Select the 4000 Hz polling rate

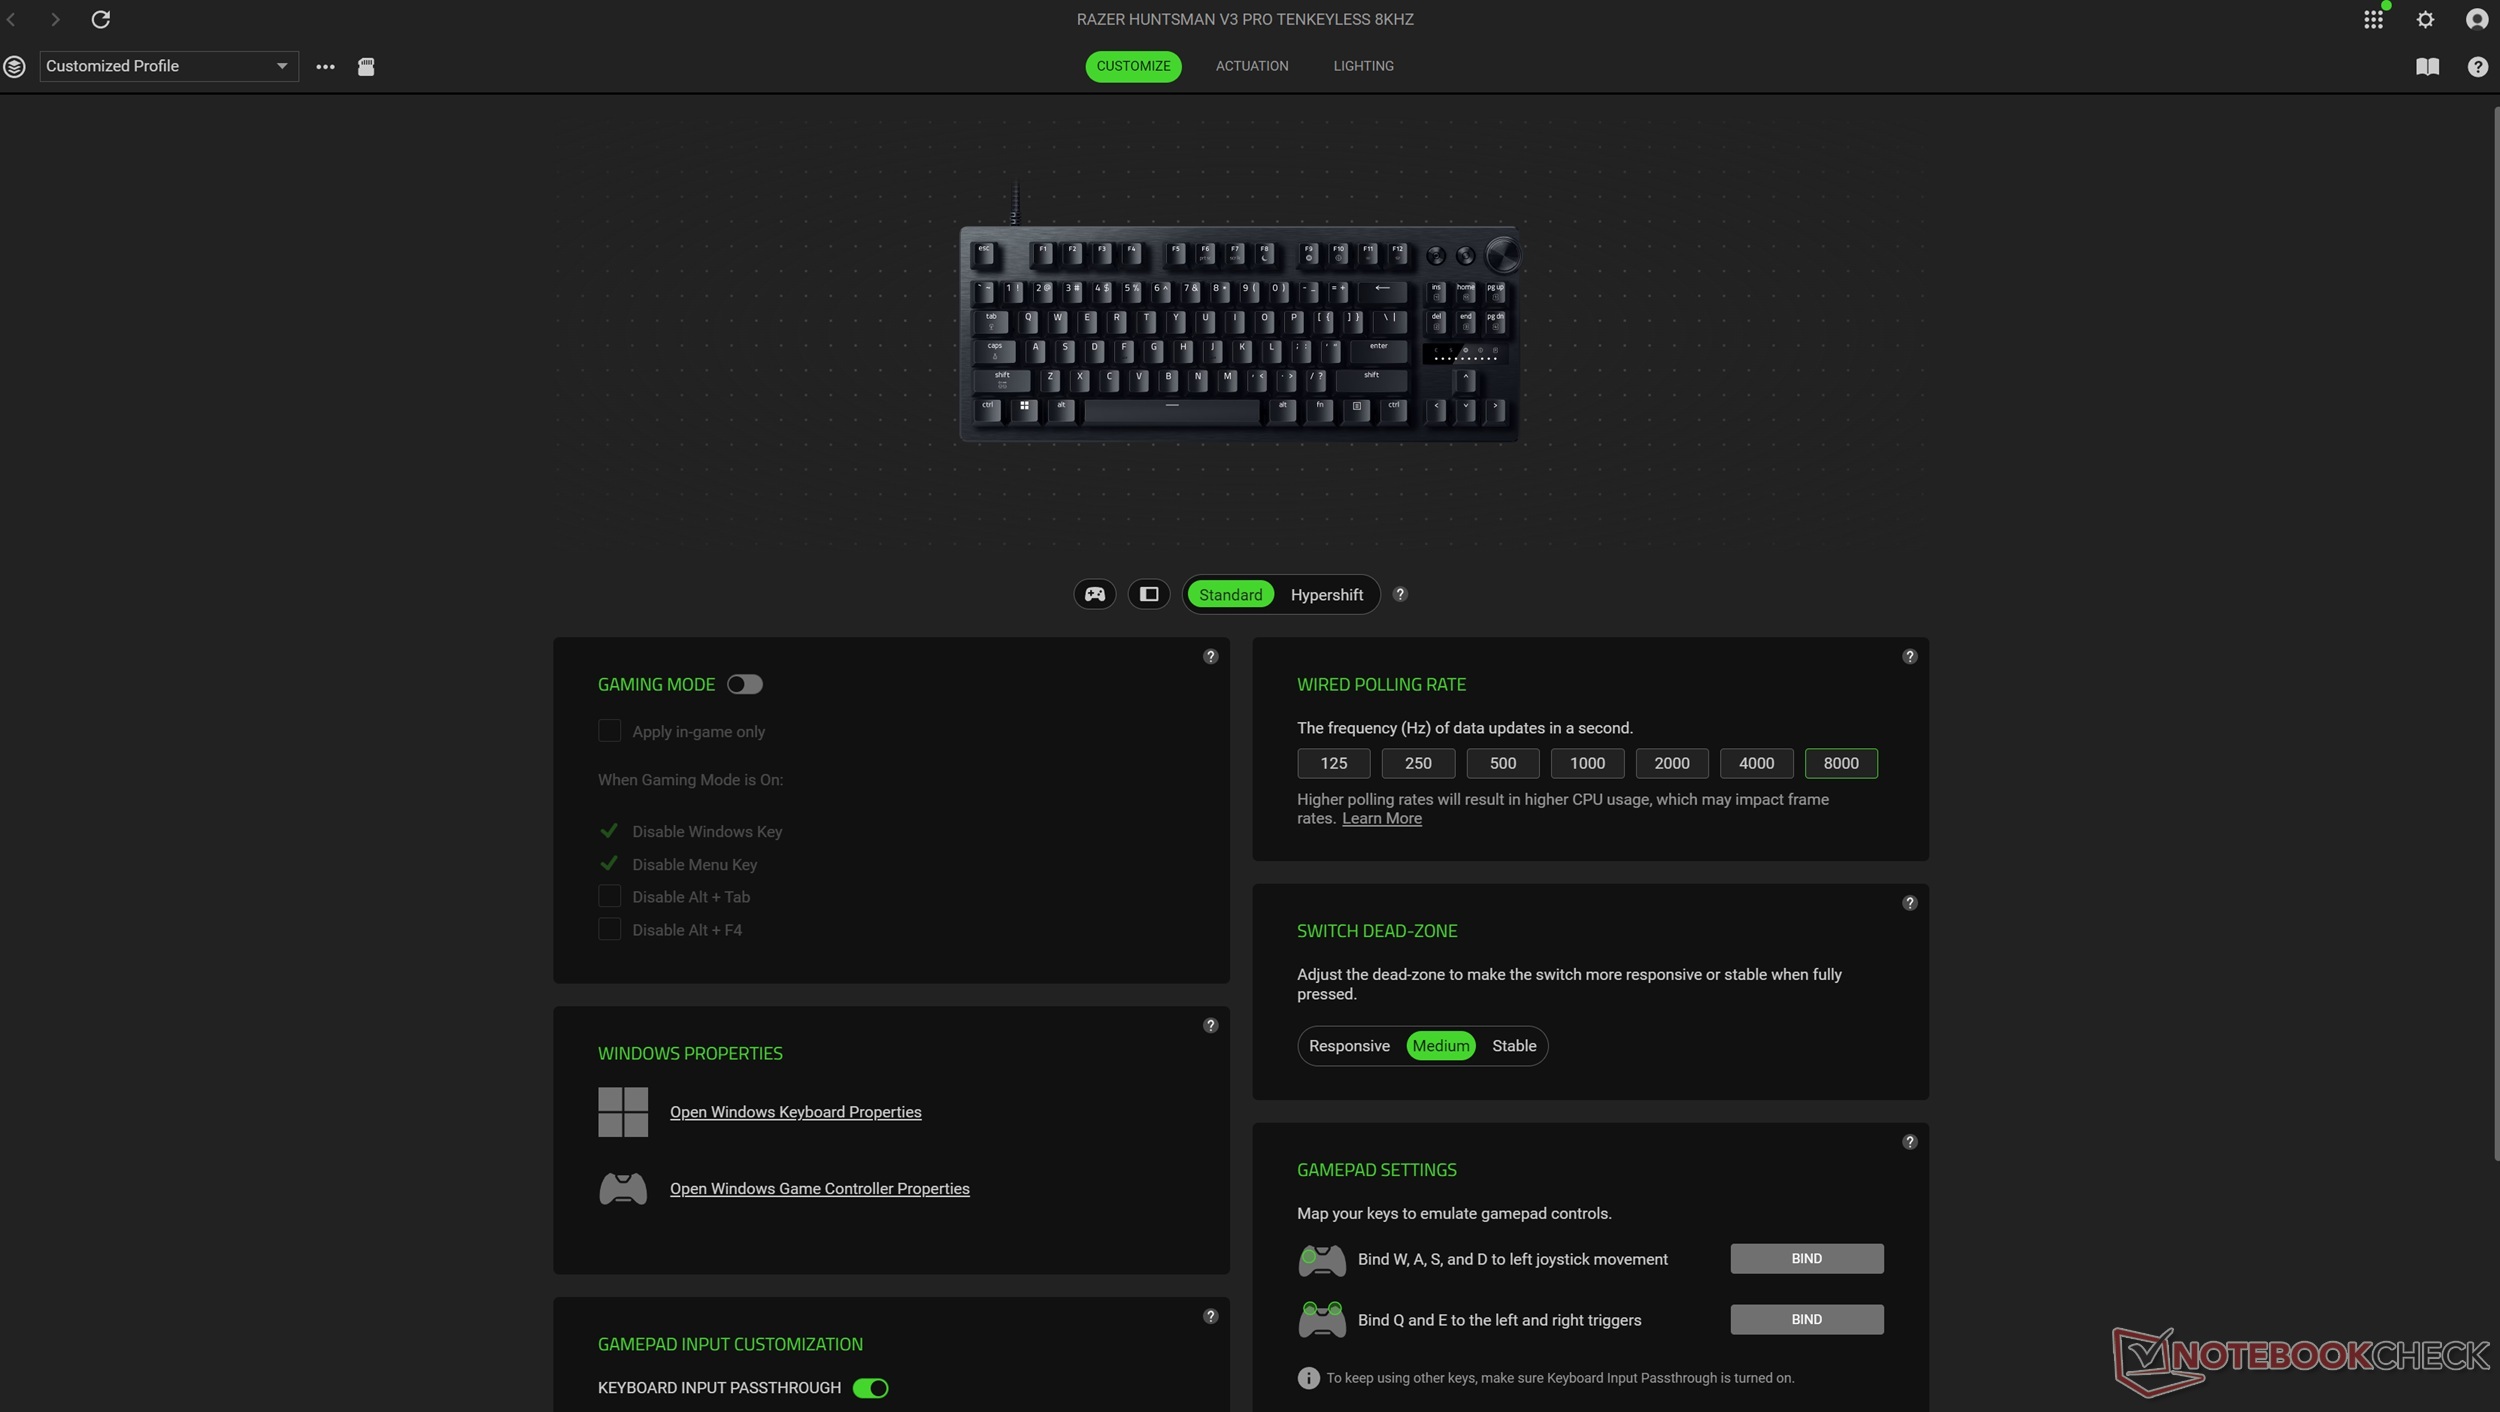(x=1756, y=763)
